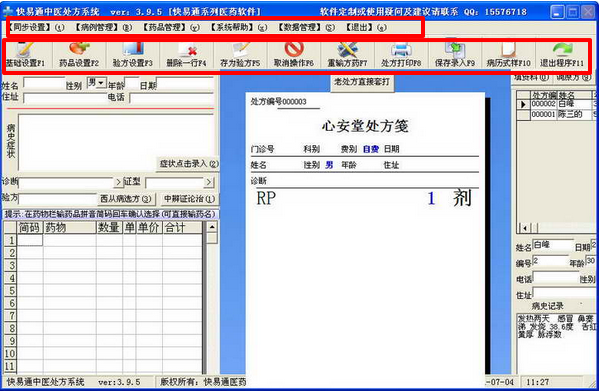Image resolution: width=603 pixels, height=392 pixels.
Task: Click the 老处方直接套打 button
Action: 362,82
